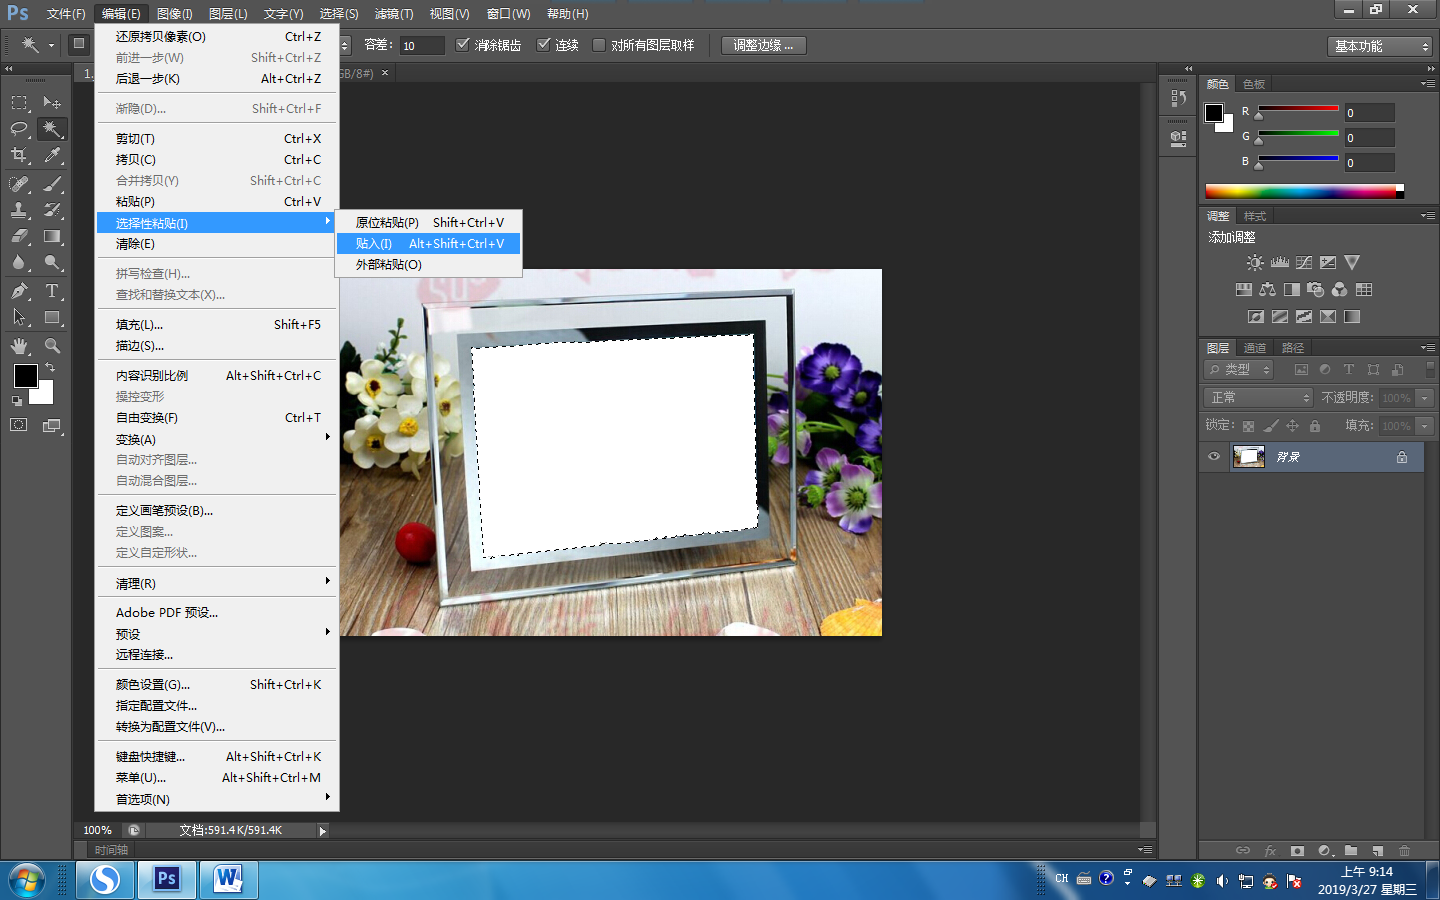1440x900 pixels.
Task: Select the Dodge tool
Action: point(52,263)
